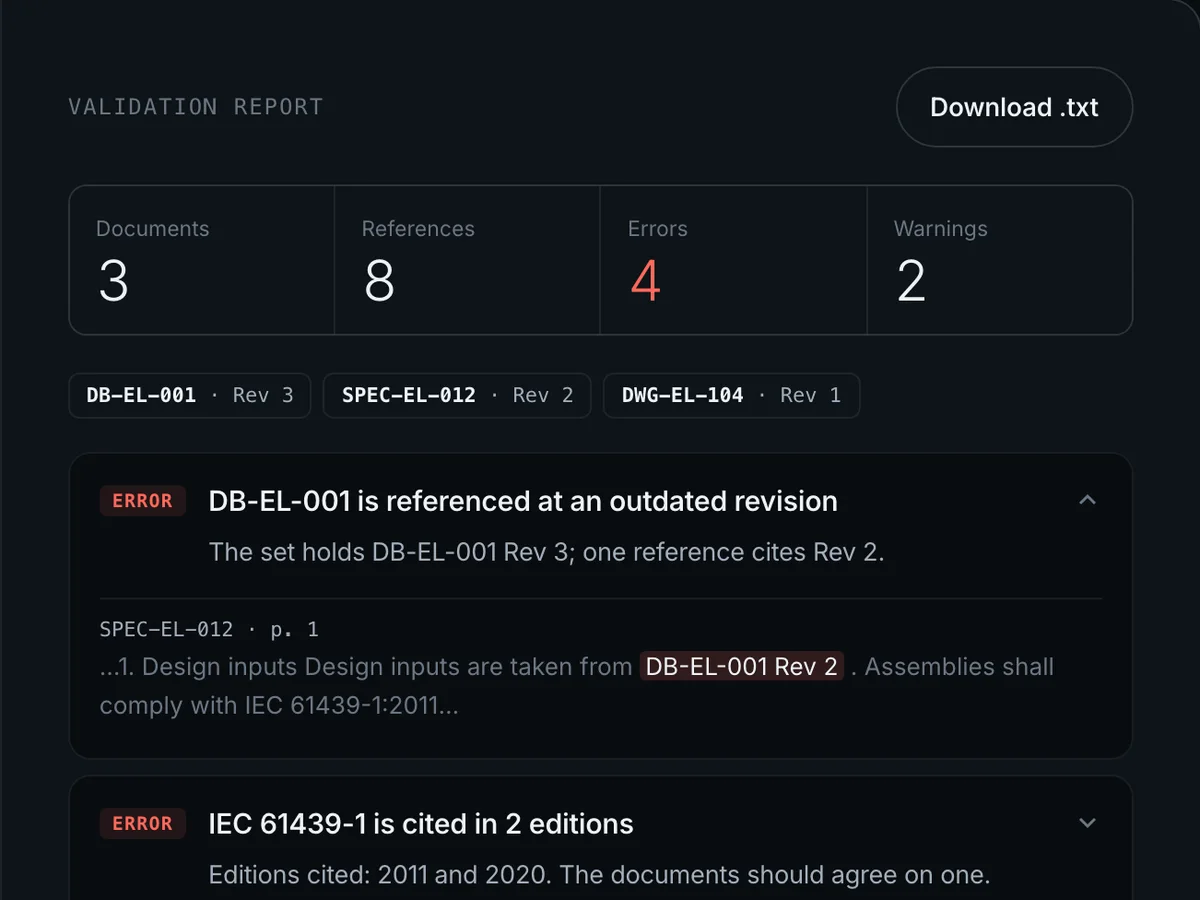Select the DB-EL-001 Rev 3 document chip
1200x900 pixels.
coord(190,395)
